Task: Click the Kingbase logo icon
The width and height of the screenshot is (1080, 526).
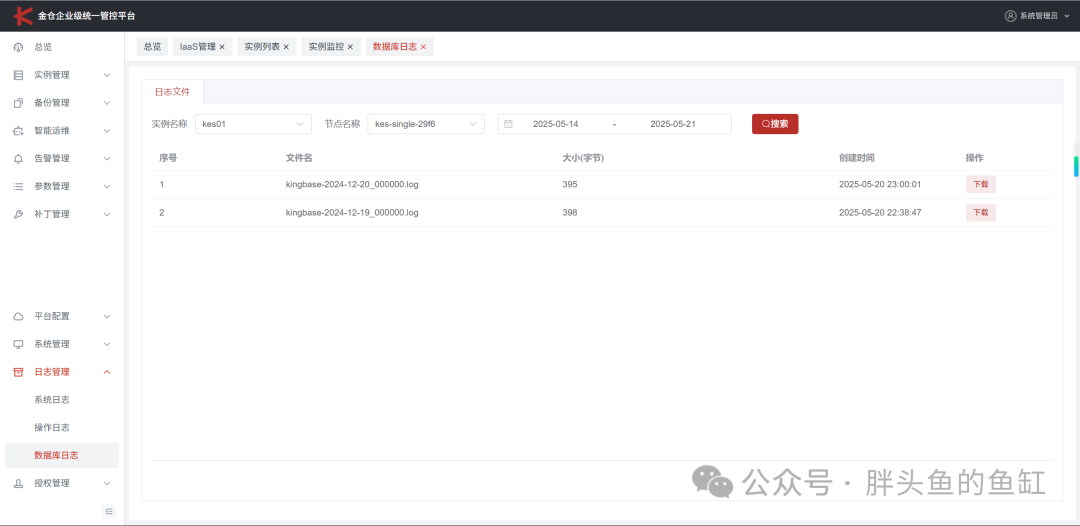Action: pyautogui.click(x=23, y=15)
